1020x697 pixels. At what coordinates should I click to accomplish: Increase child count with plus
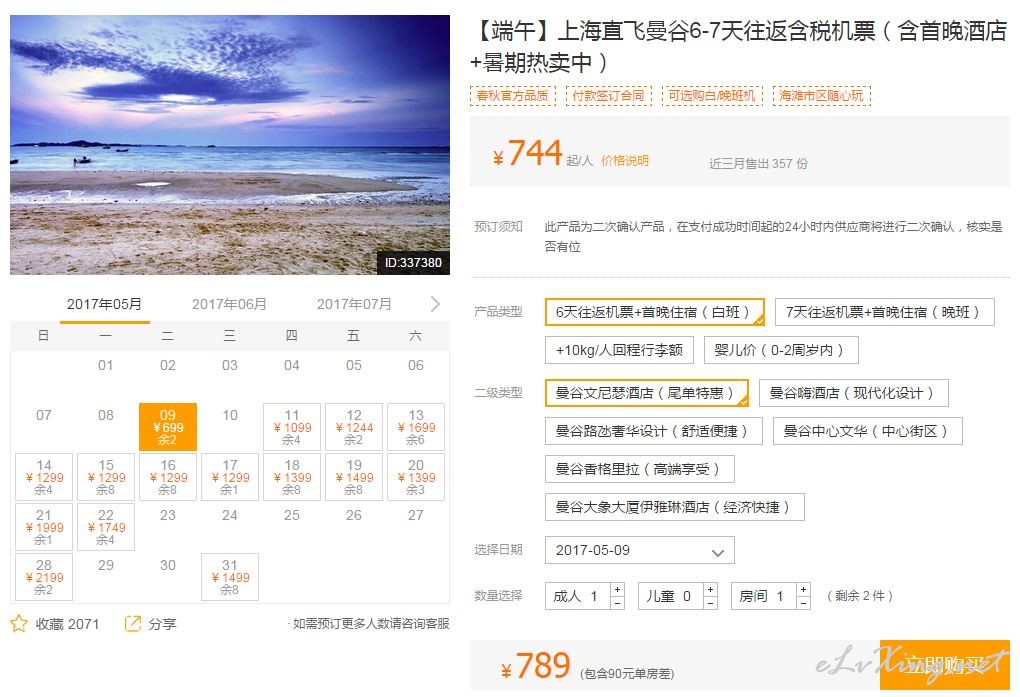click(710, 589)
